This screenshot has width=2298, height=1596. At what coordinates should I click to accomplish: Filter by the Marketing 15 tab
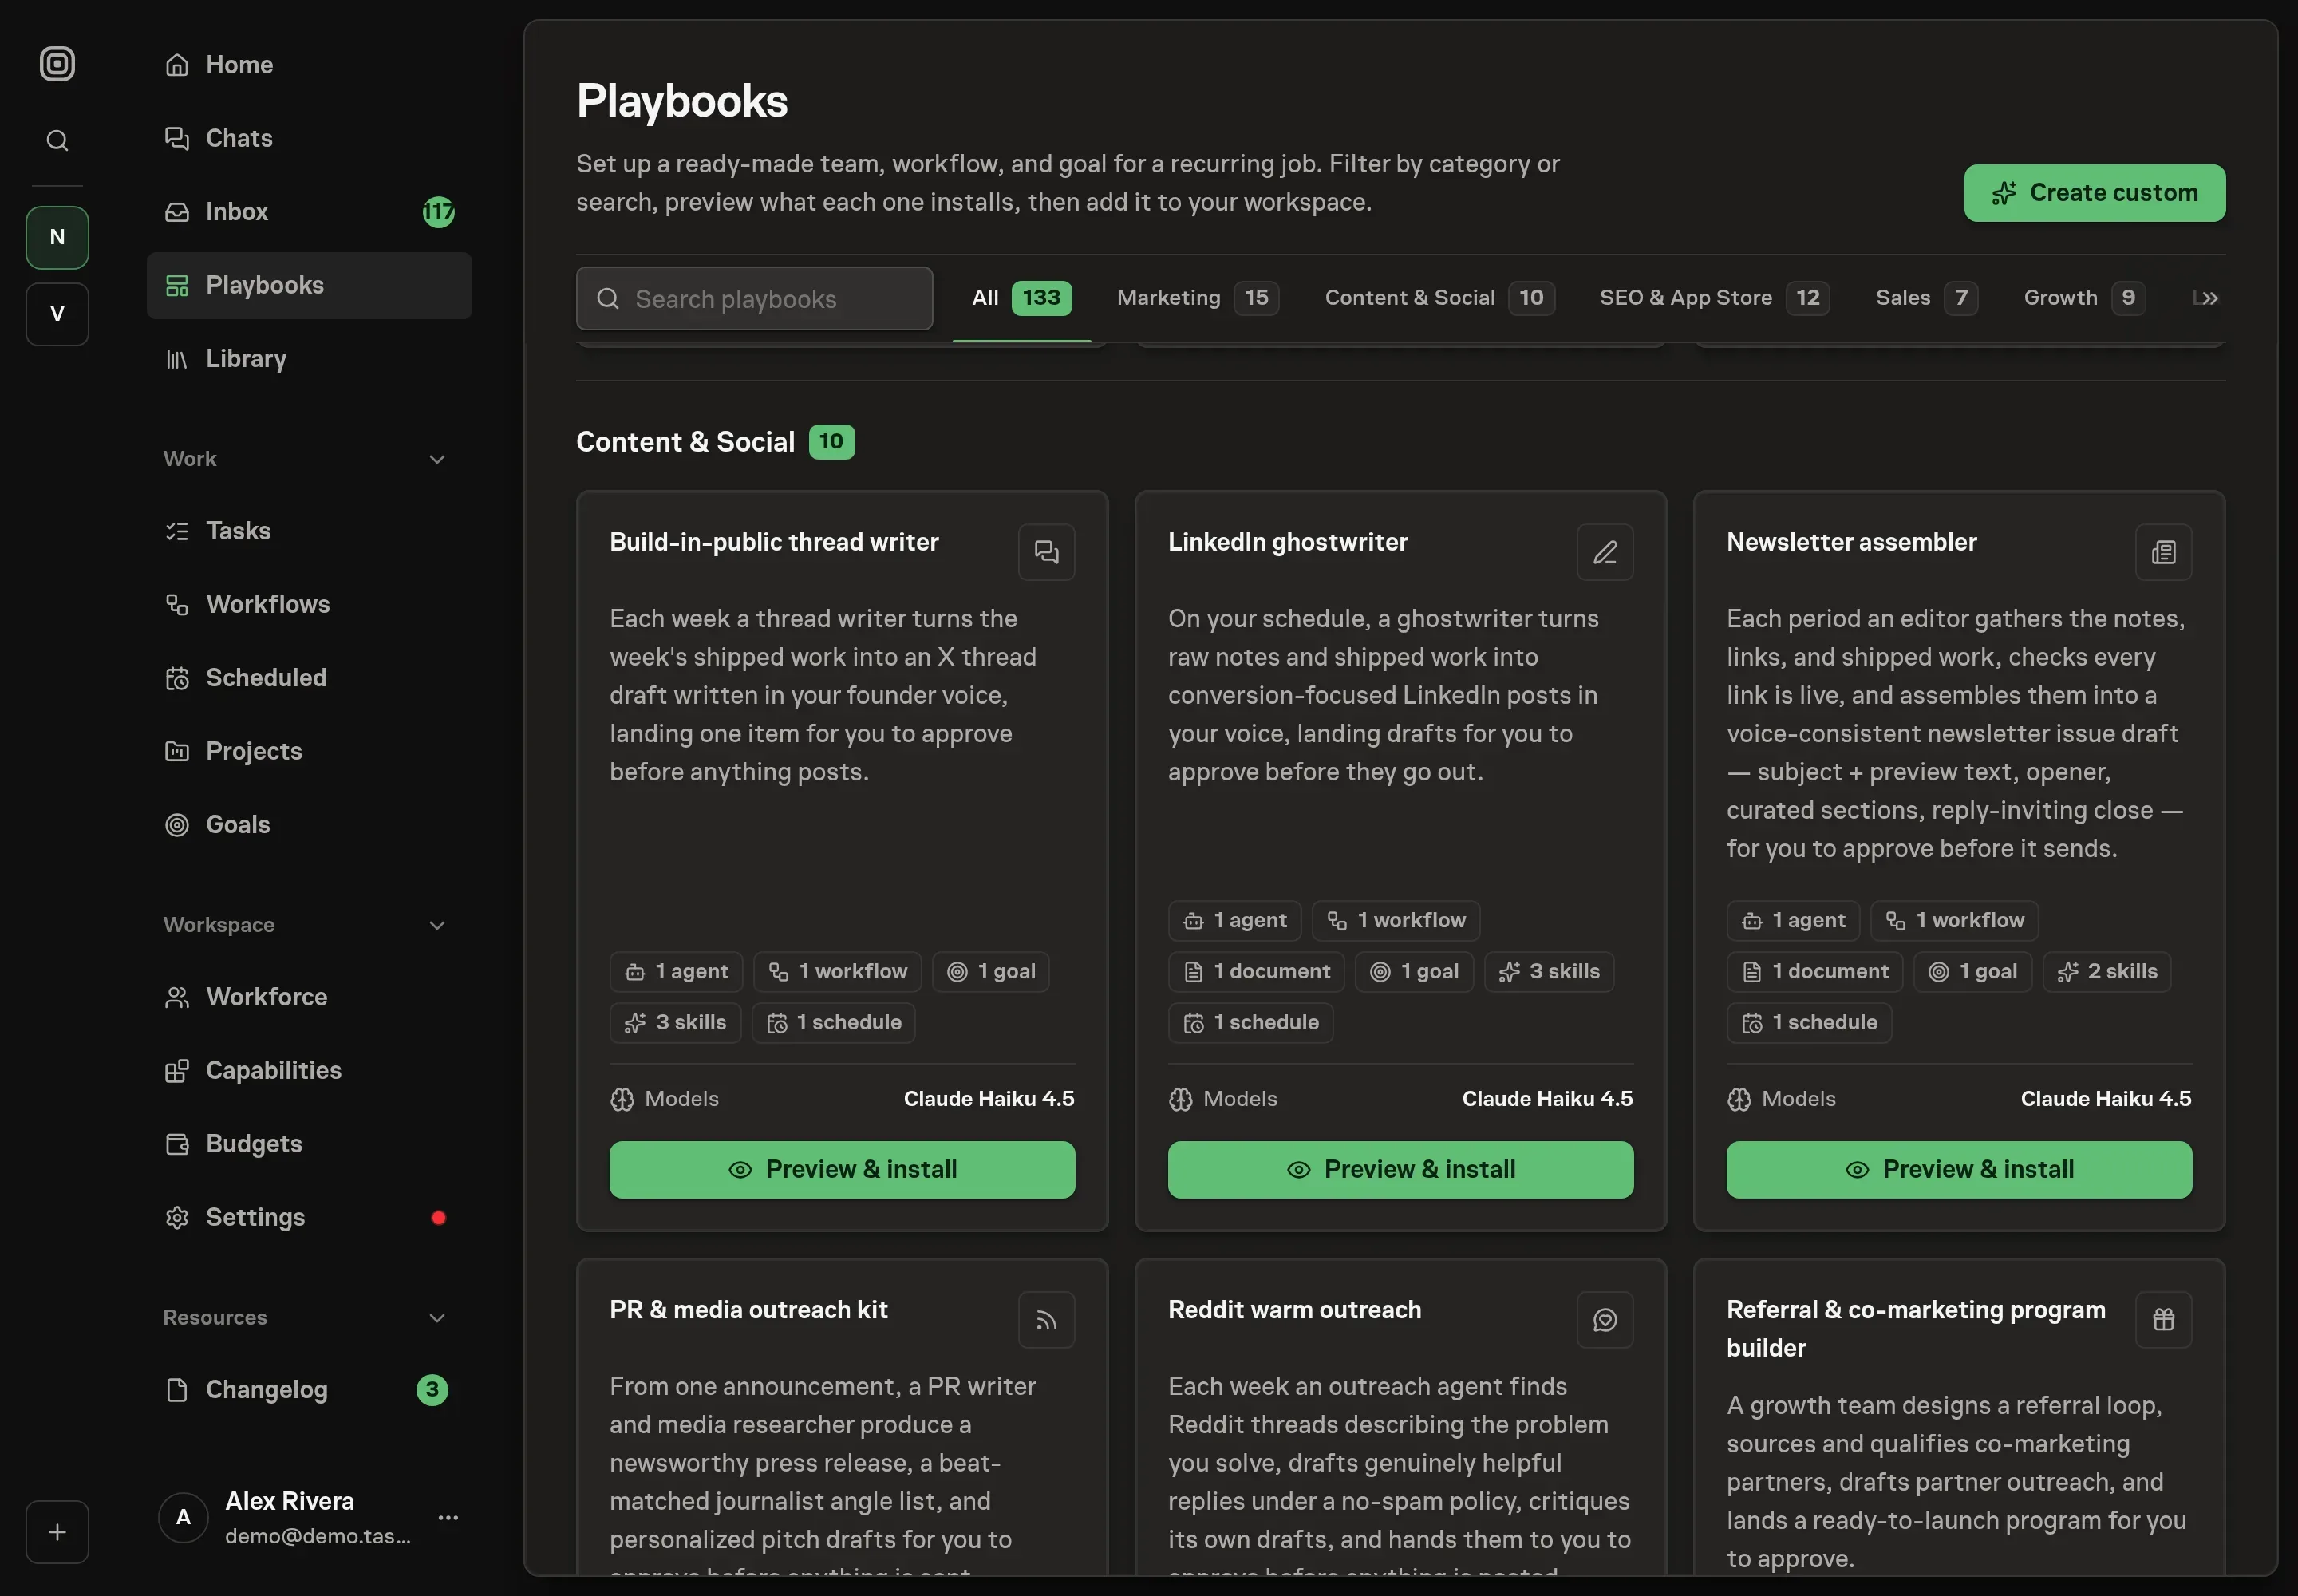(1197, 298)
